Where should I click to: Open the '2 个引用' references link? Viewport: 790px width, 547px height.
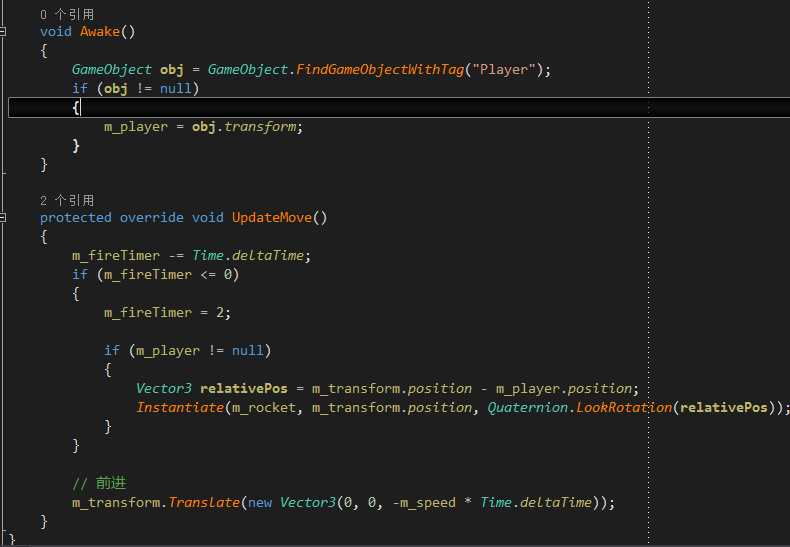click(67, 200)
